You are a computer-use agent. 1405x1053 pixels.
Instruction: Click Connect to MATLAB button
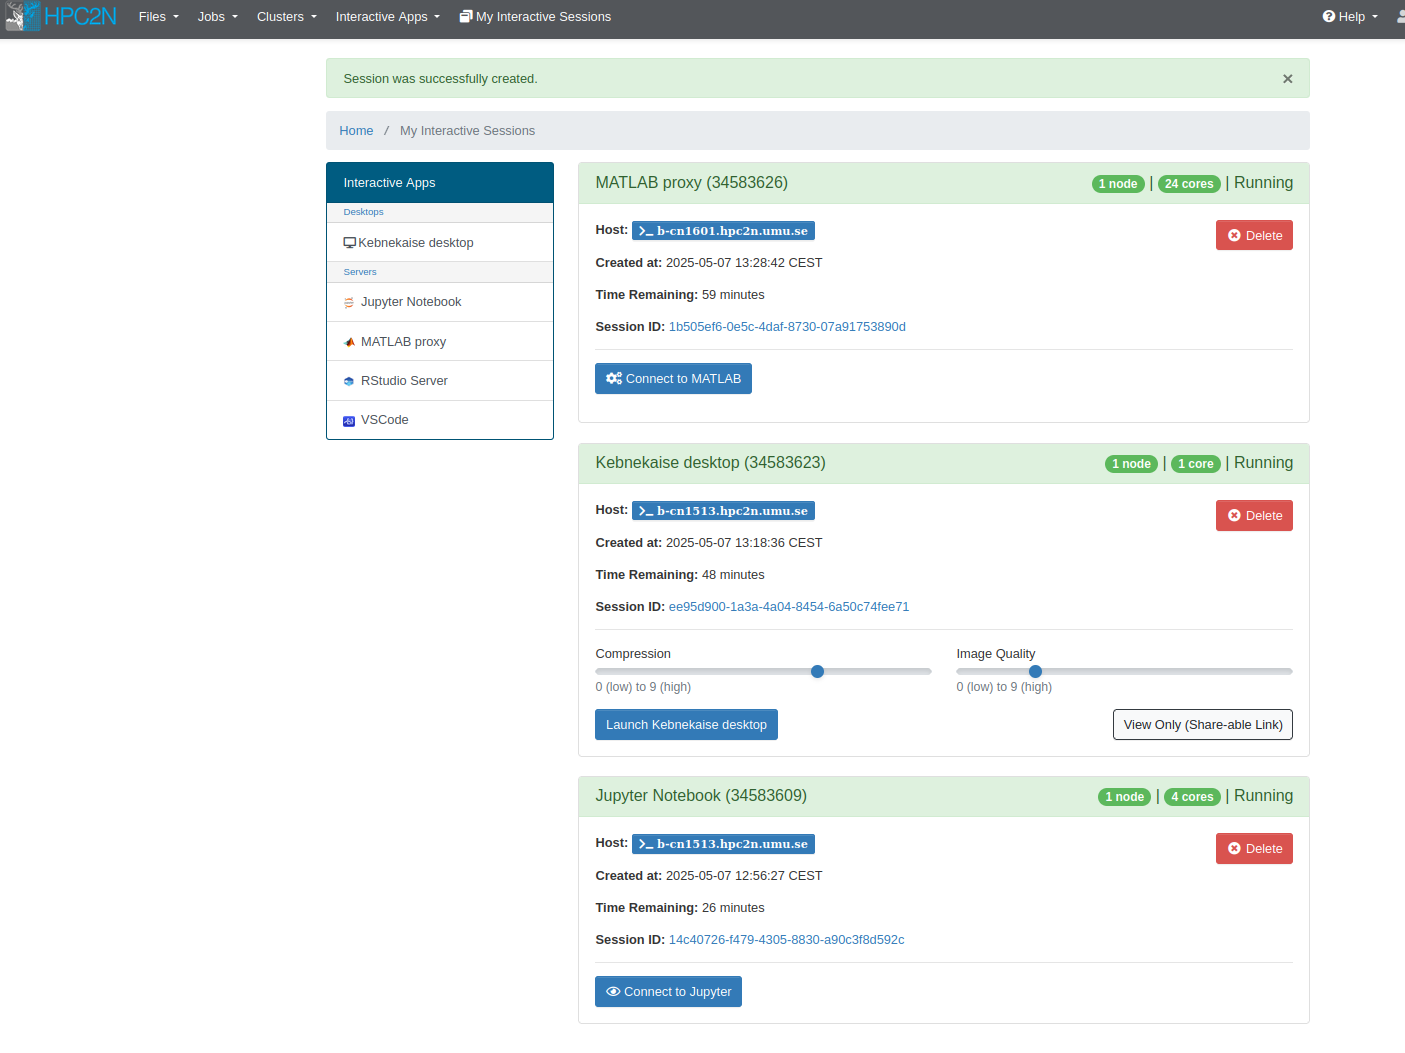click(673, 379)
